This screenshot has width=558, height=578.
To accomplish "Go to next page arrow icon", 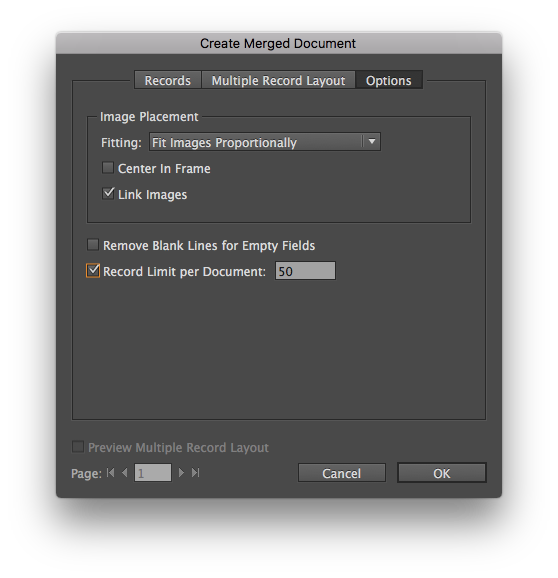I will [x=181, y=473].
